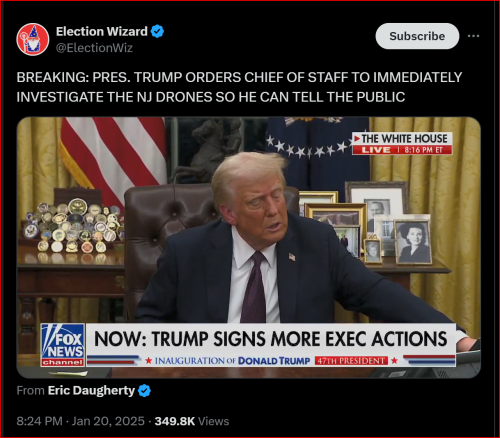
Task: Click THE WHITE HOUSE caption in video
Action: click(402, 139)
